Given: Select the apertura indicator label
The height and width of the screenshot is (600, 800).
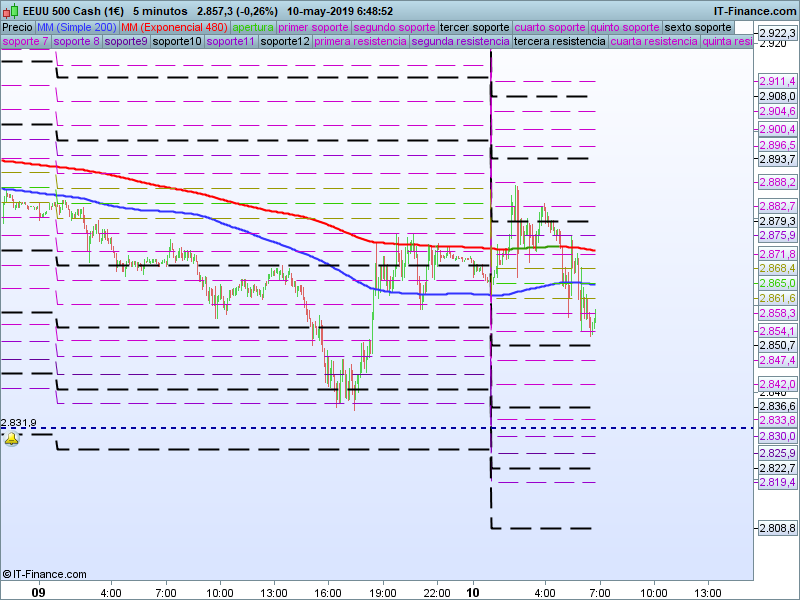Looking at the screenshot, I should [253, 28].
